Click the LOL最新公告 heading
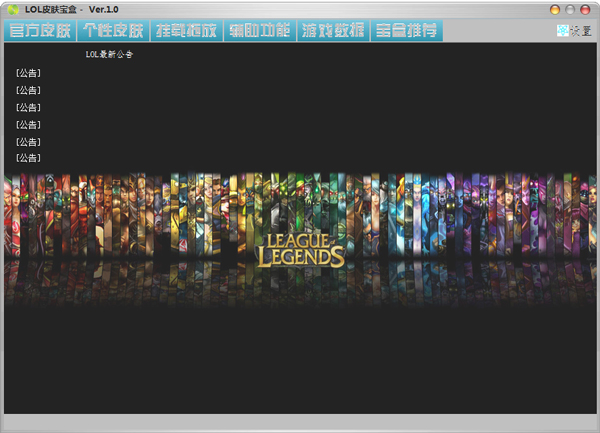This screenshot has width=600, height=433. click(109, 54)
